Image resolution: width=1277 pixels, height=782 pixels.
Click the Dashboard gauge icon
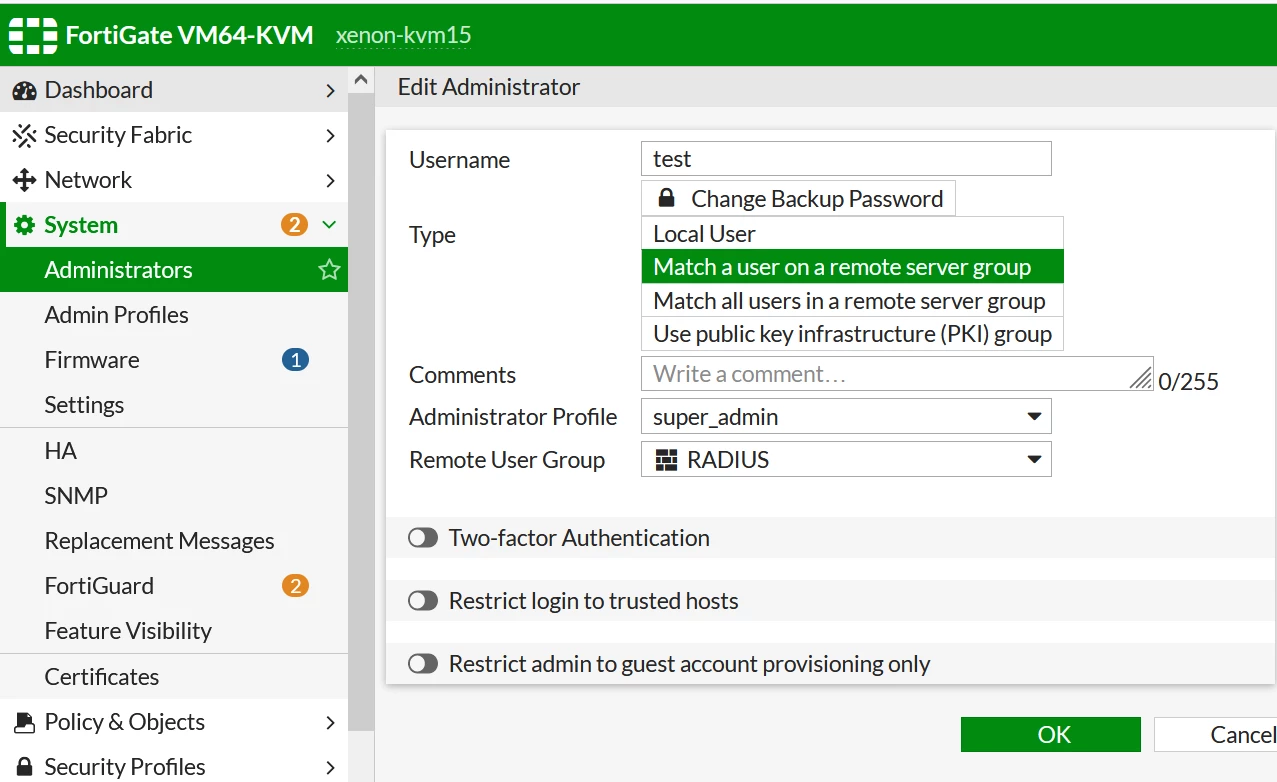click(x=24, y=90)
